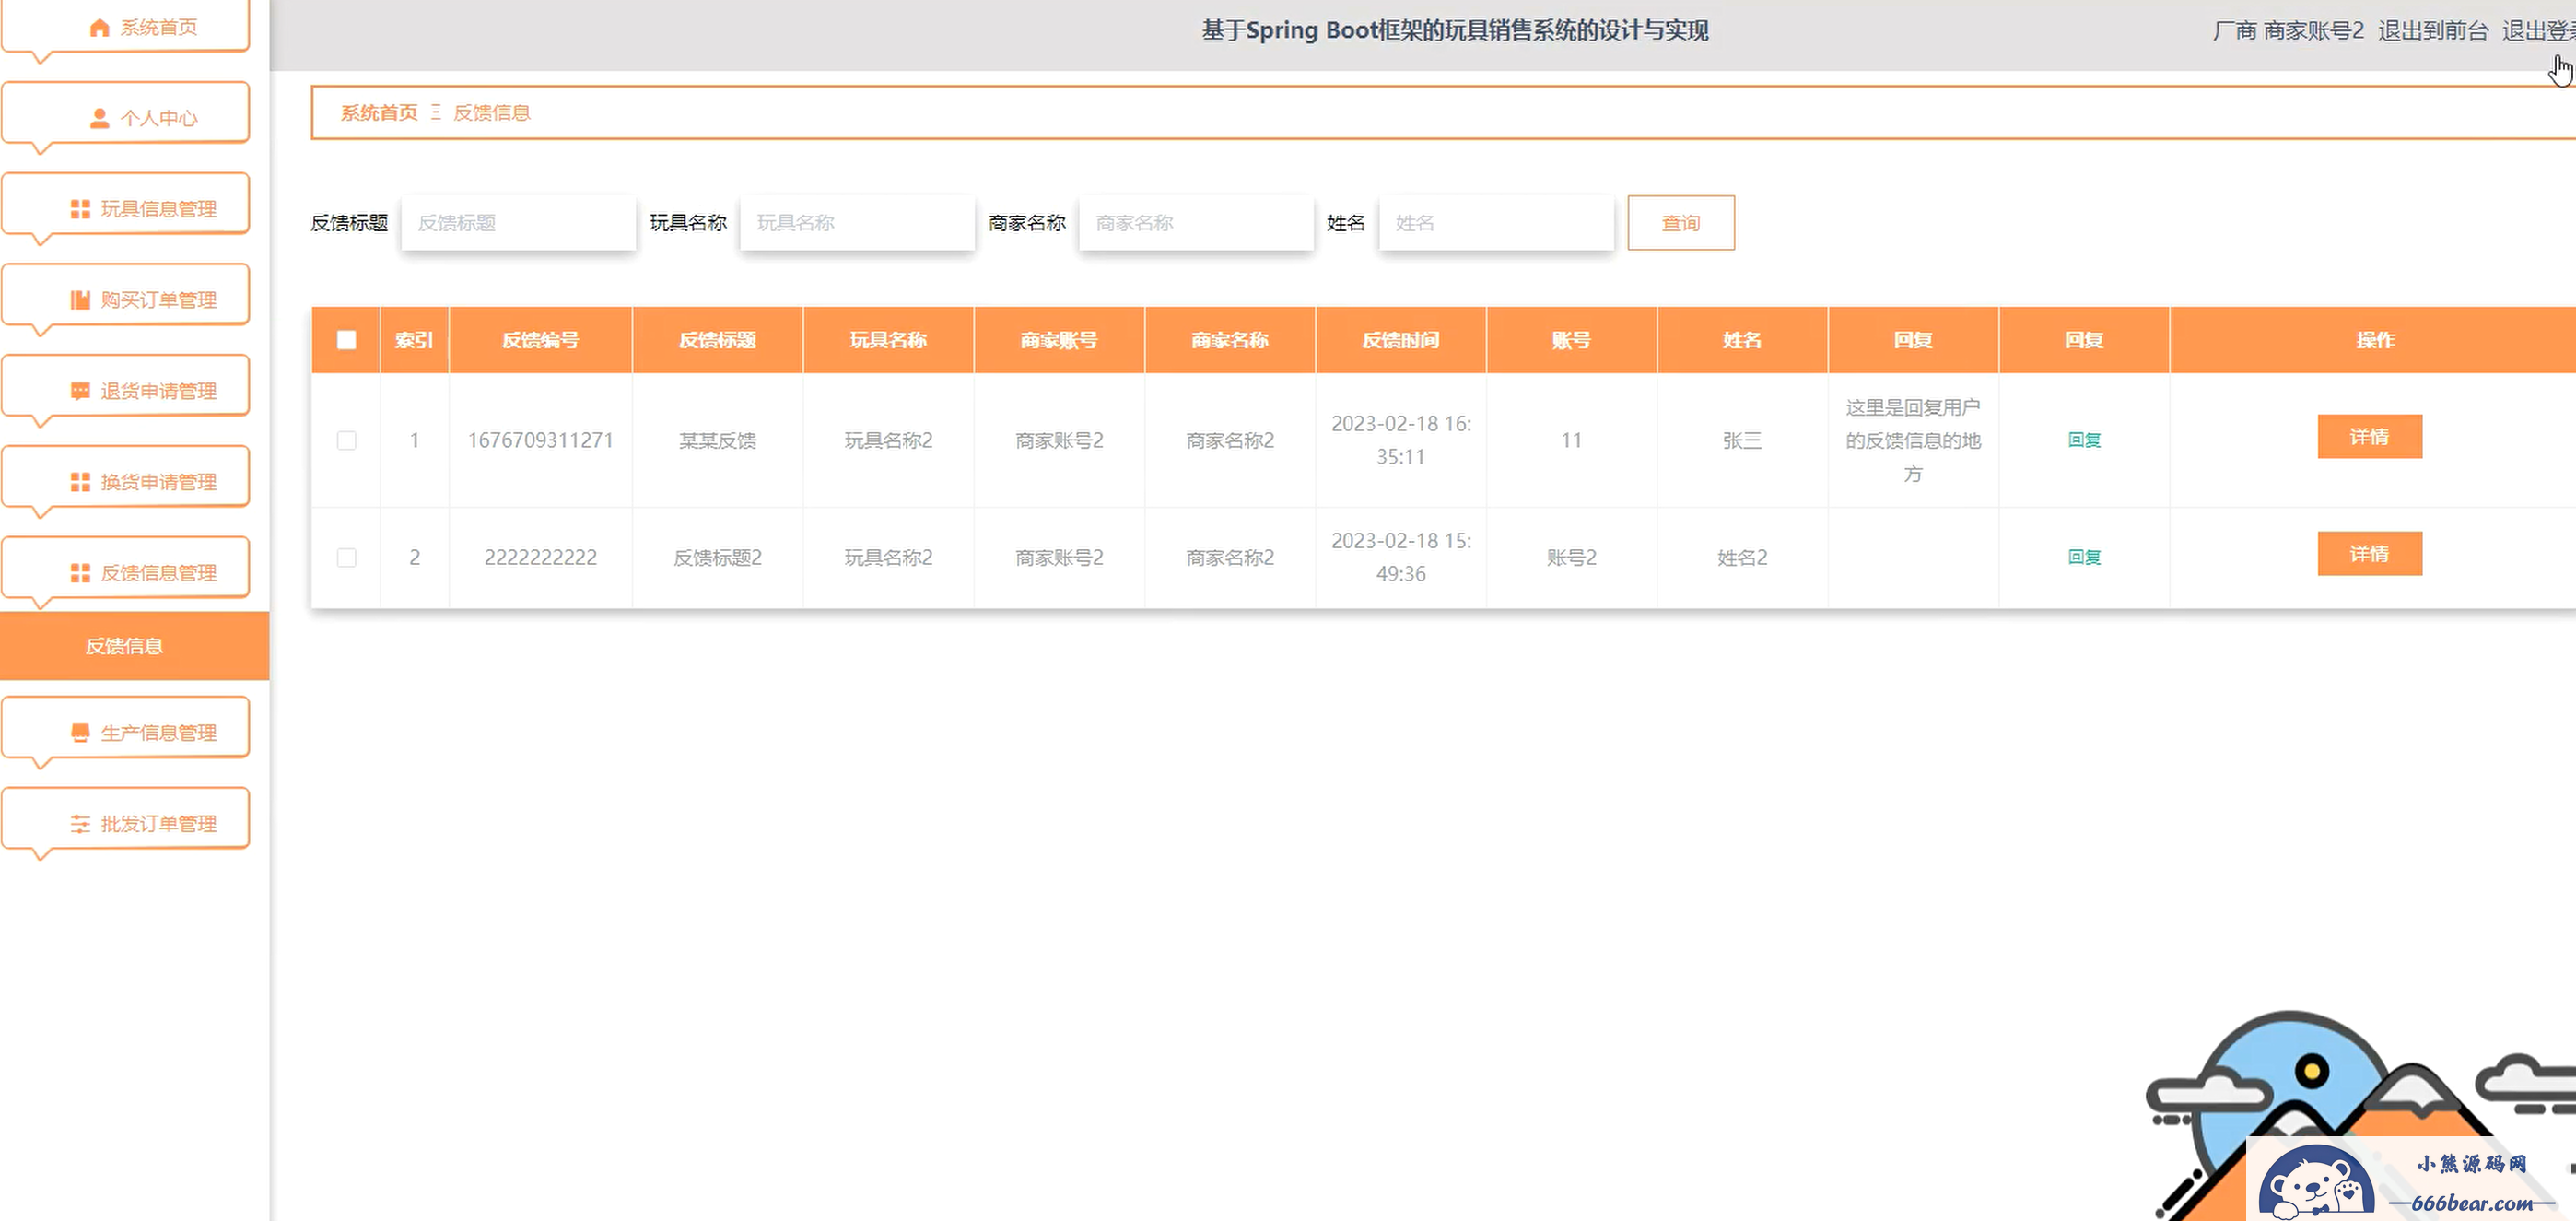Open 详情 for the 反馈标题2 row
The height and width of the screenshot is (1221, 2576).
click(x=2369, y=554)
